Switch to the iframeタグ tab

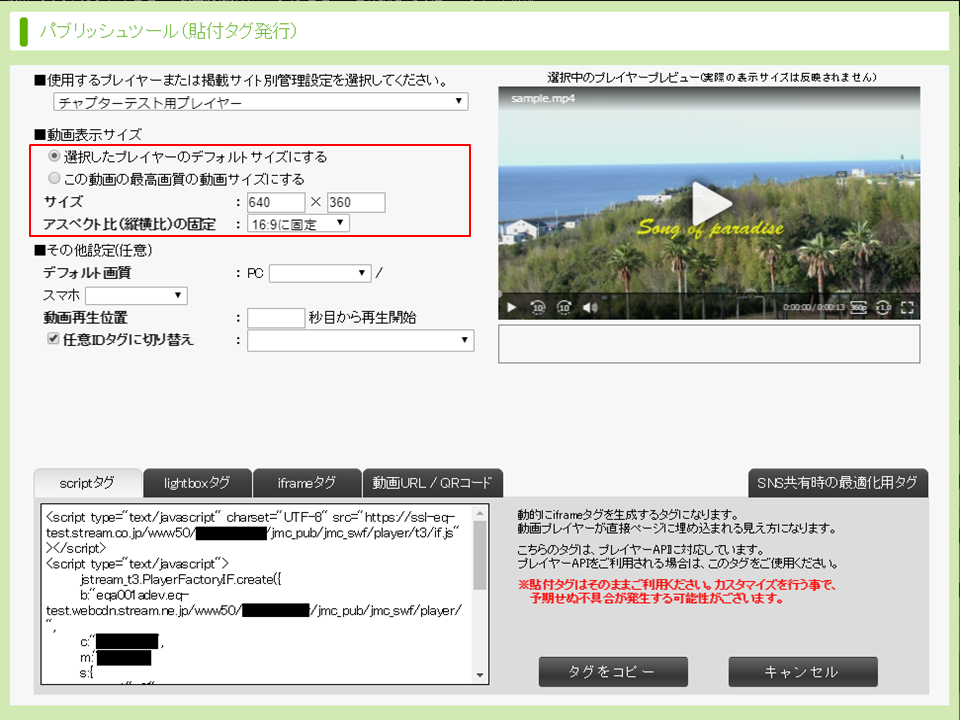(306, 483)
